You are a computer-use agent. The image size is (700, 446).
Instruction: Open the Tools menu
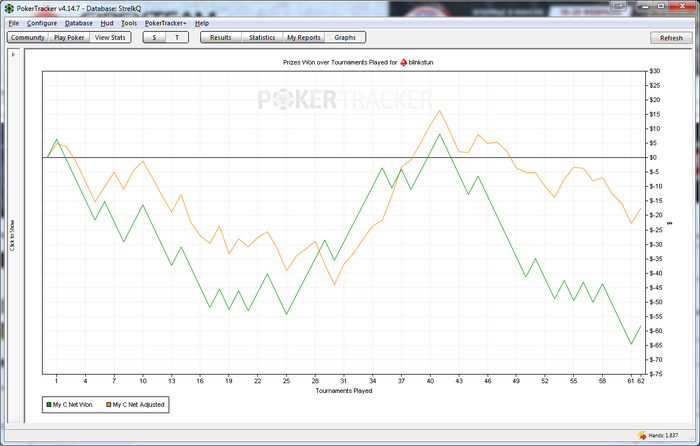(x=129, y=23)
